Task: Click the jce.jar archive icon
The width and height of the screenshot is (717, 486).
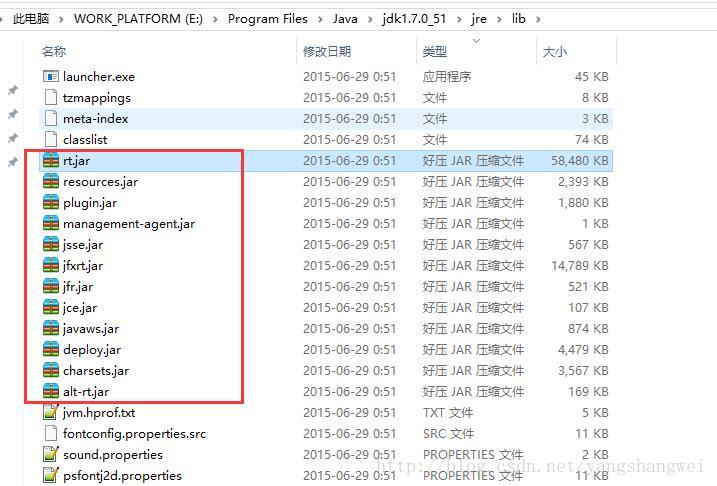Action: [x=51, y=308]
